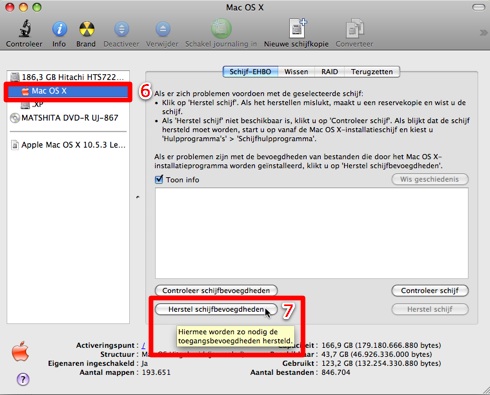Click the toolbar toggle pill in the title bar
490x395 pixels.
point(479,7)
